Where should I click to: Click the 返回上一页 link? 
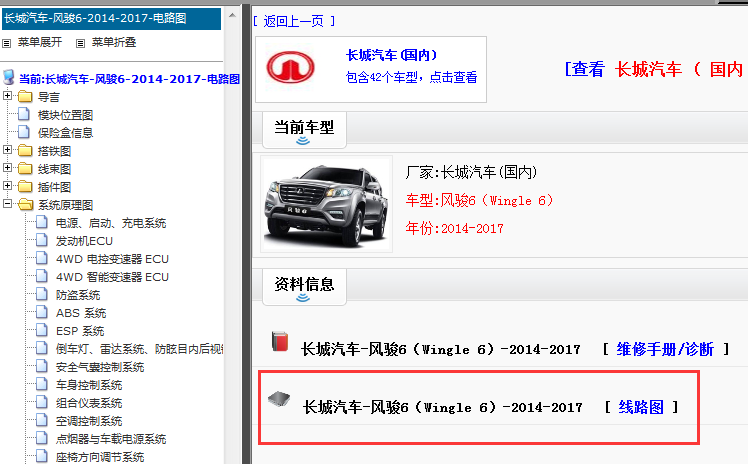[294, 21]
